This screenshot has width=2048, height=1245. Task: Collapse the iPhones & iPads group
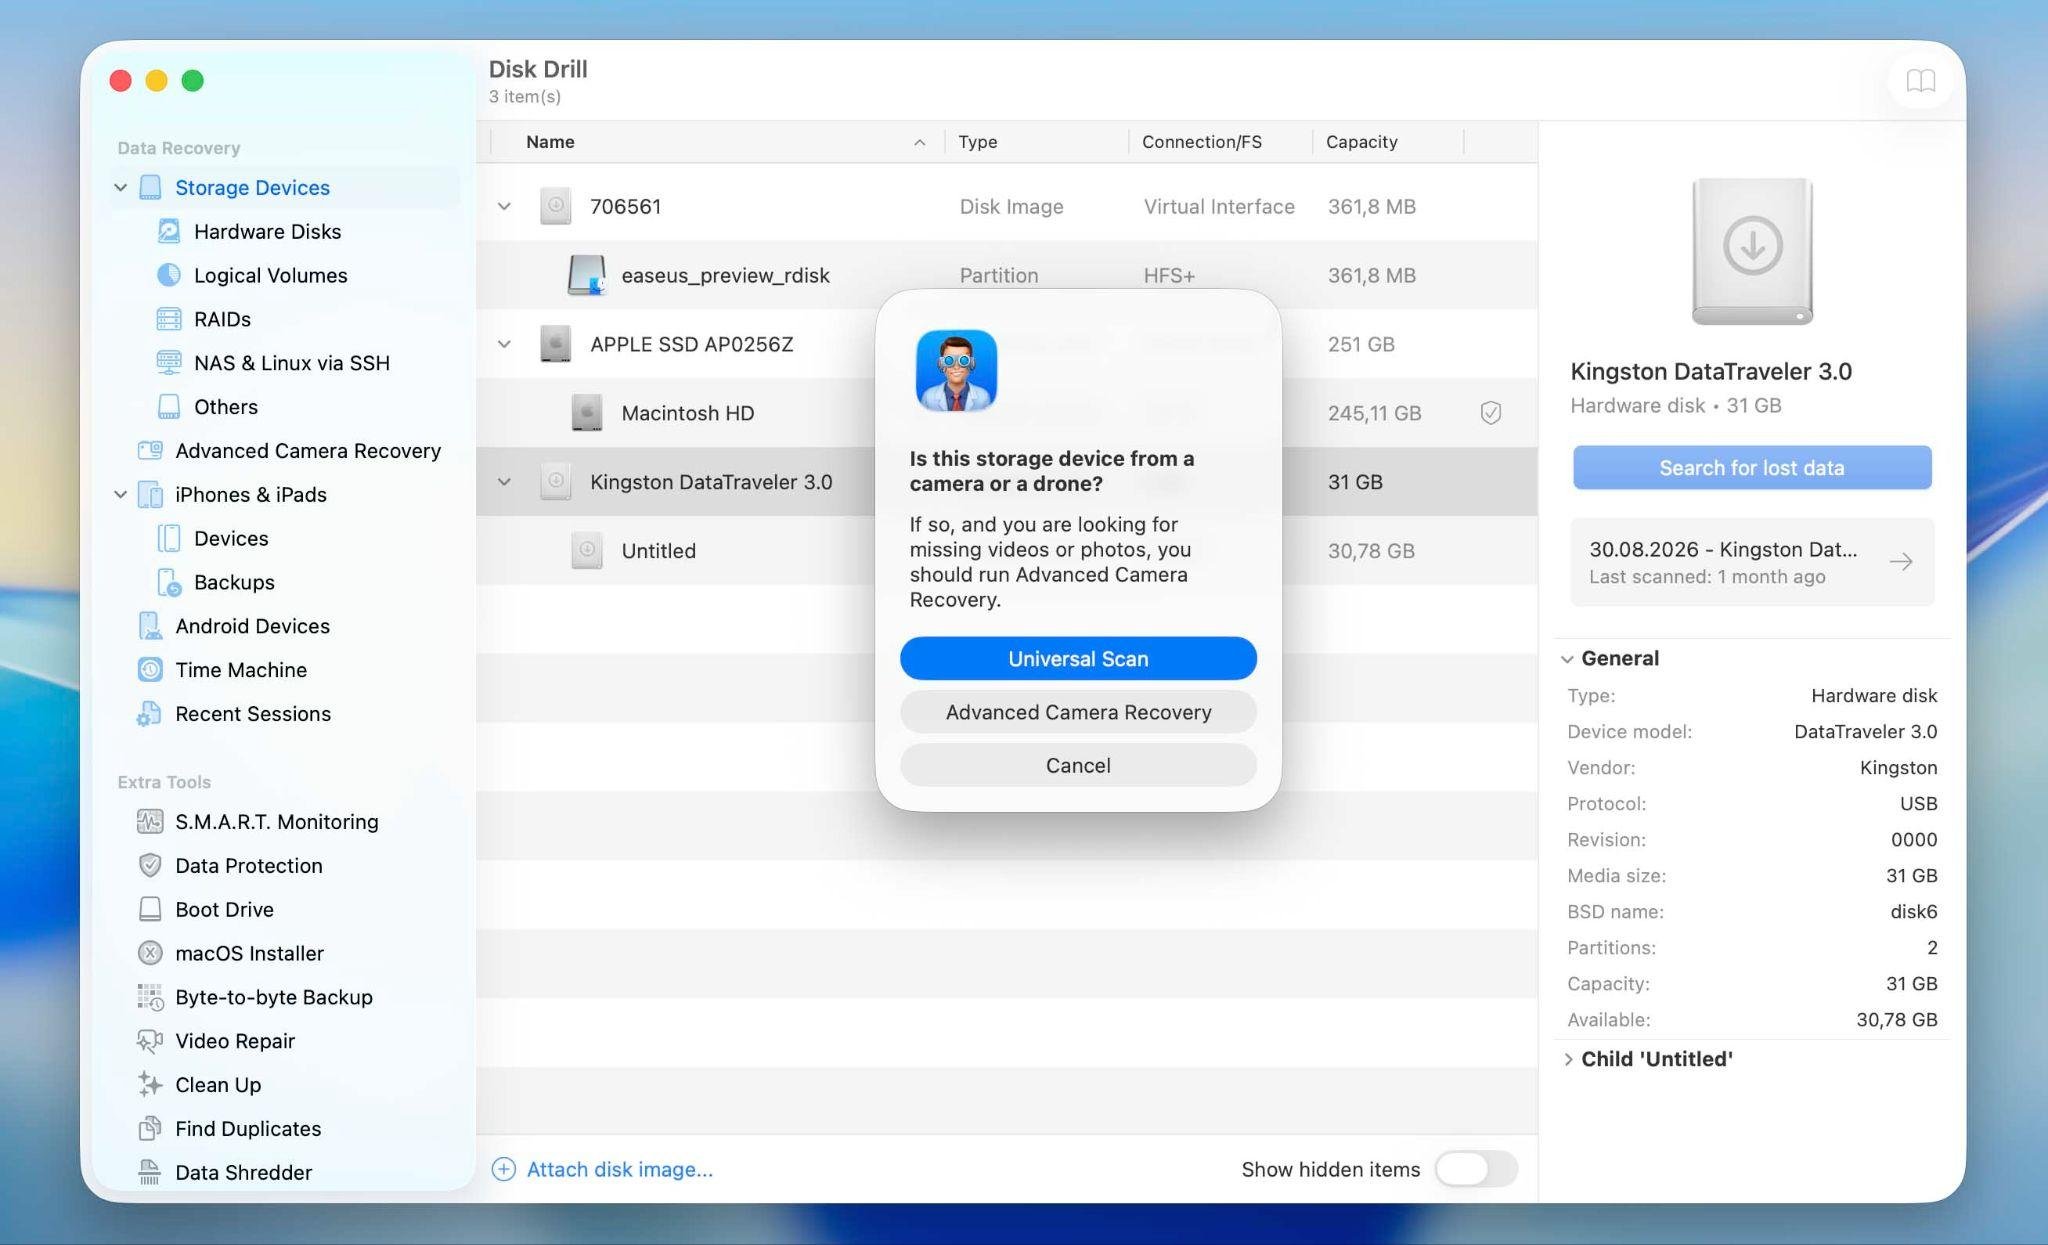pos(121,495)
